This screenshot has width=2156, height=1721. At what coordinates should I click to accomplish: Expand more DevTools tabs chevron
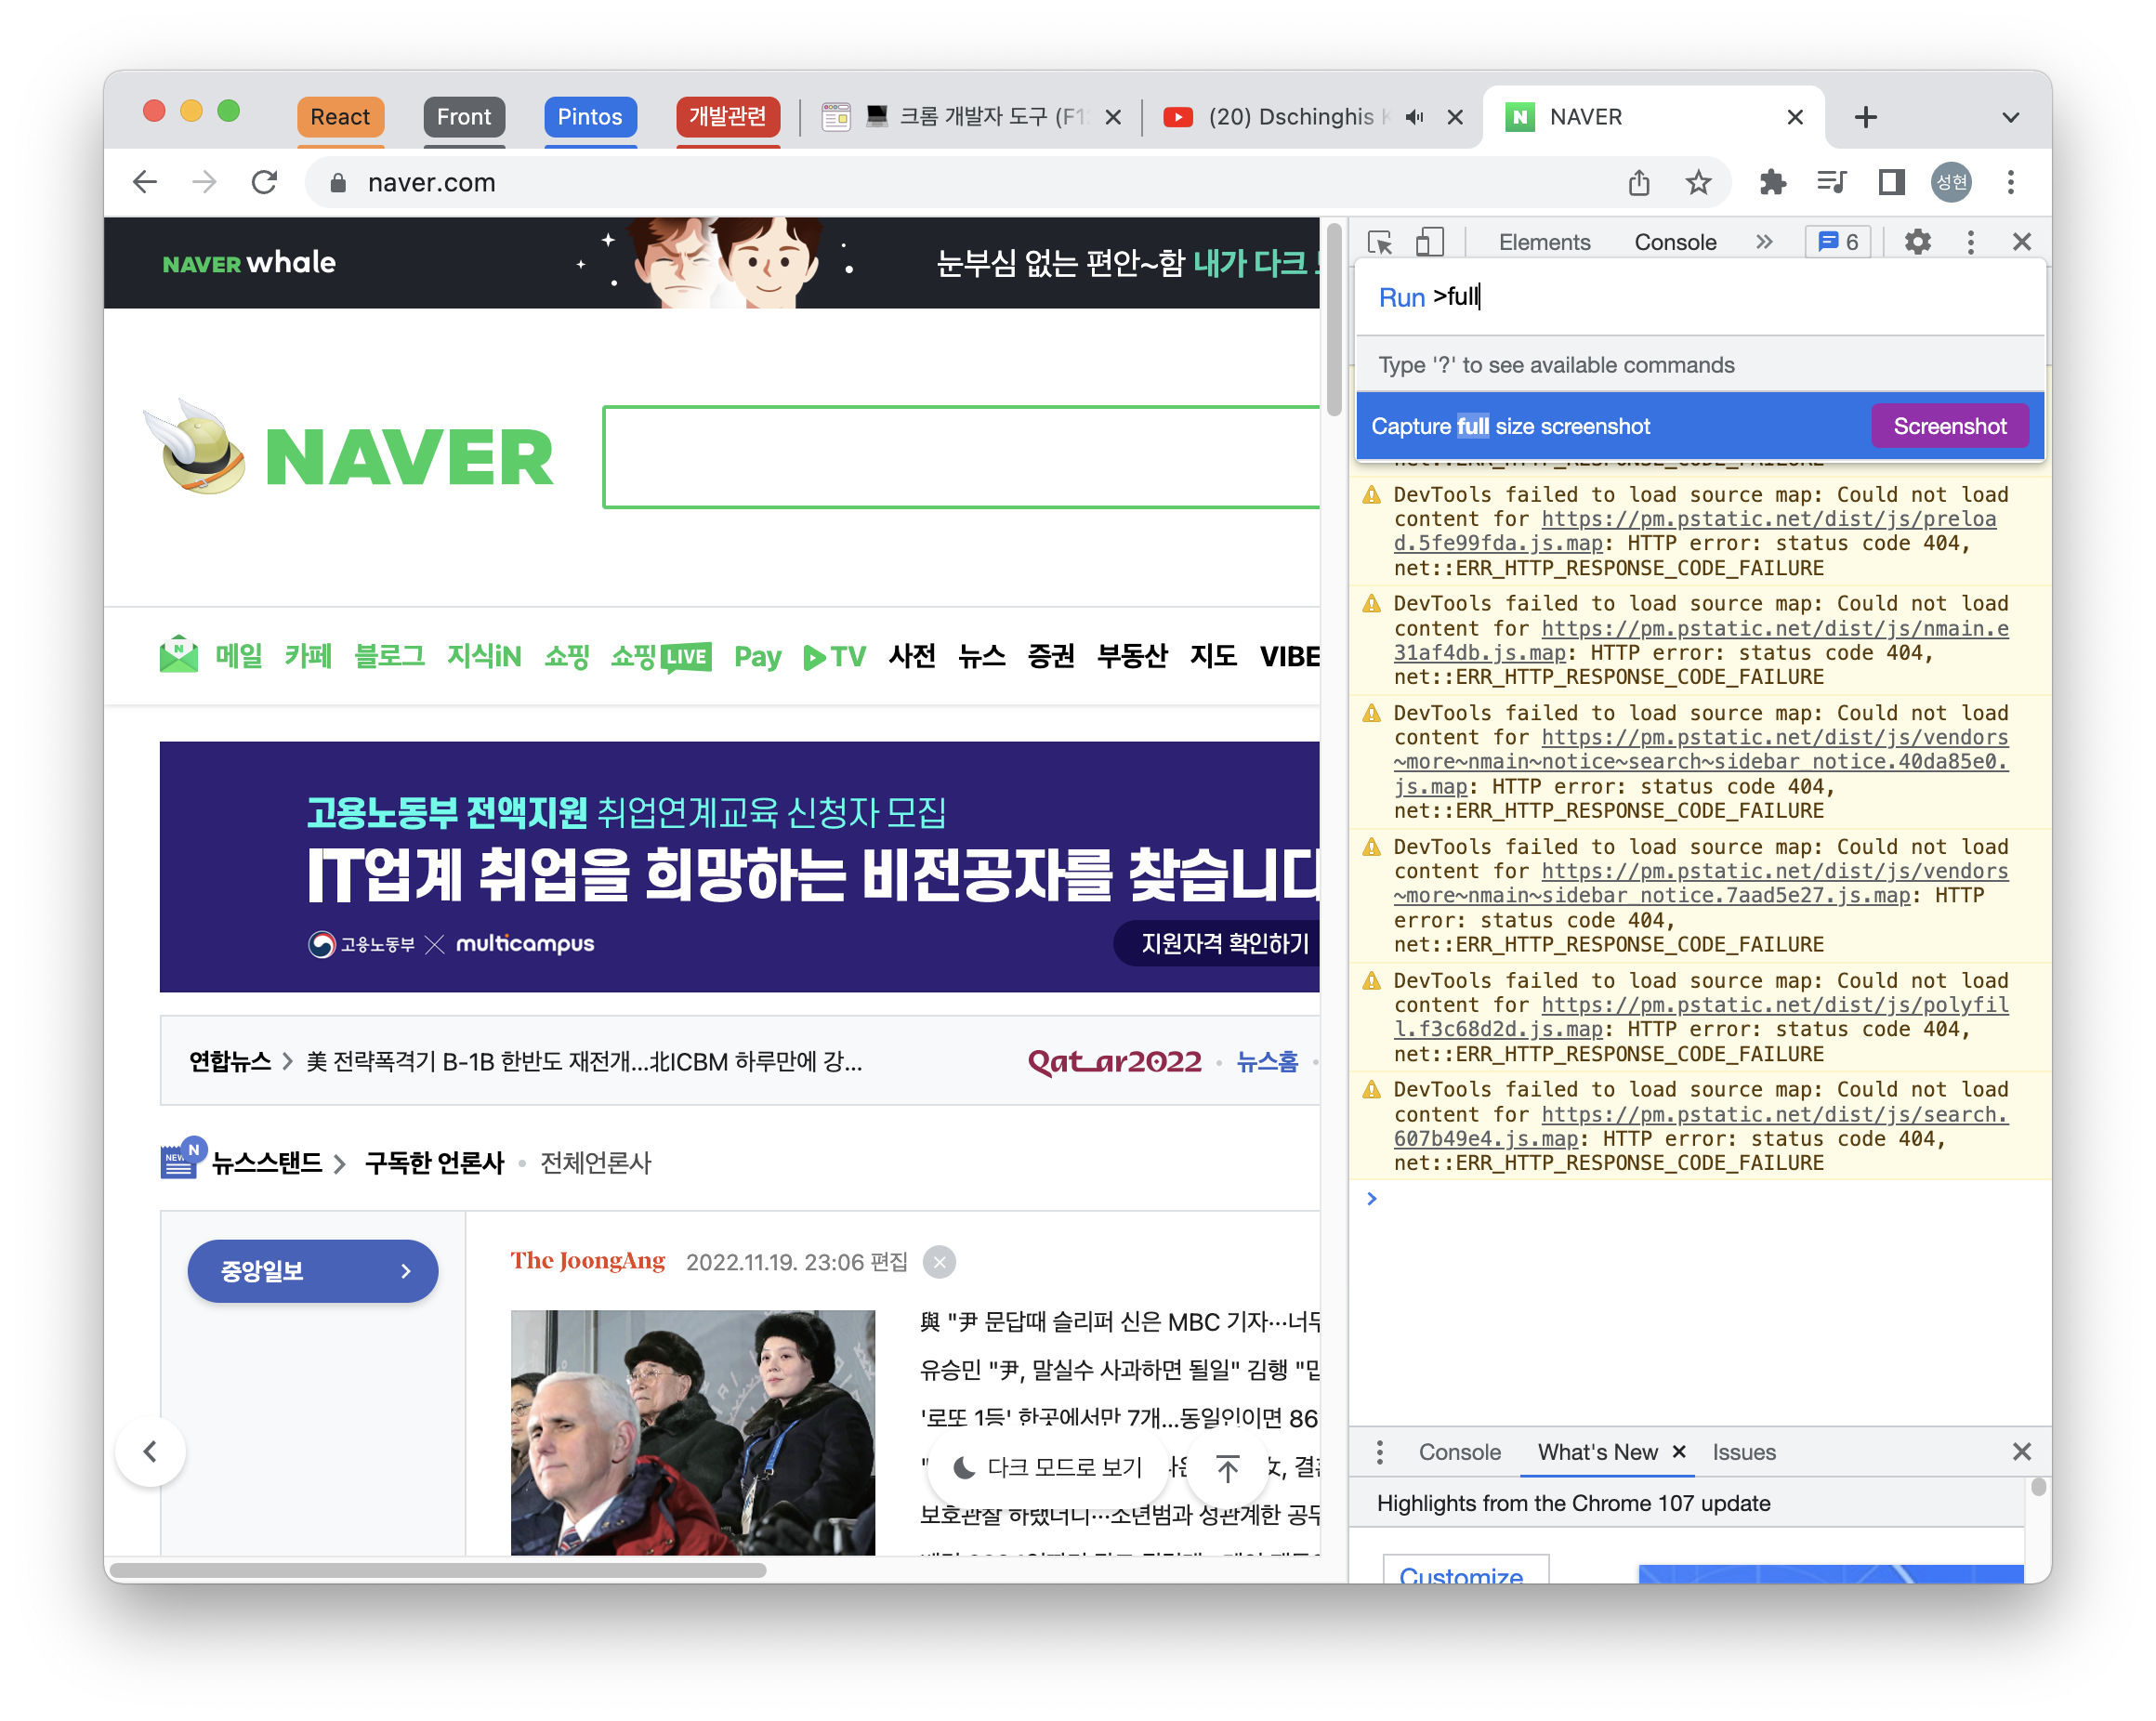(x=1764, y=242)
